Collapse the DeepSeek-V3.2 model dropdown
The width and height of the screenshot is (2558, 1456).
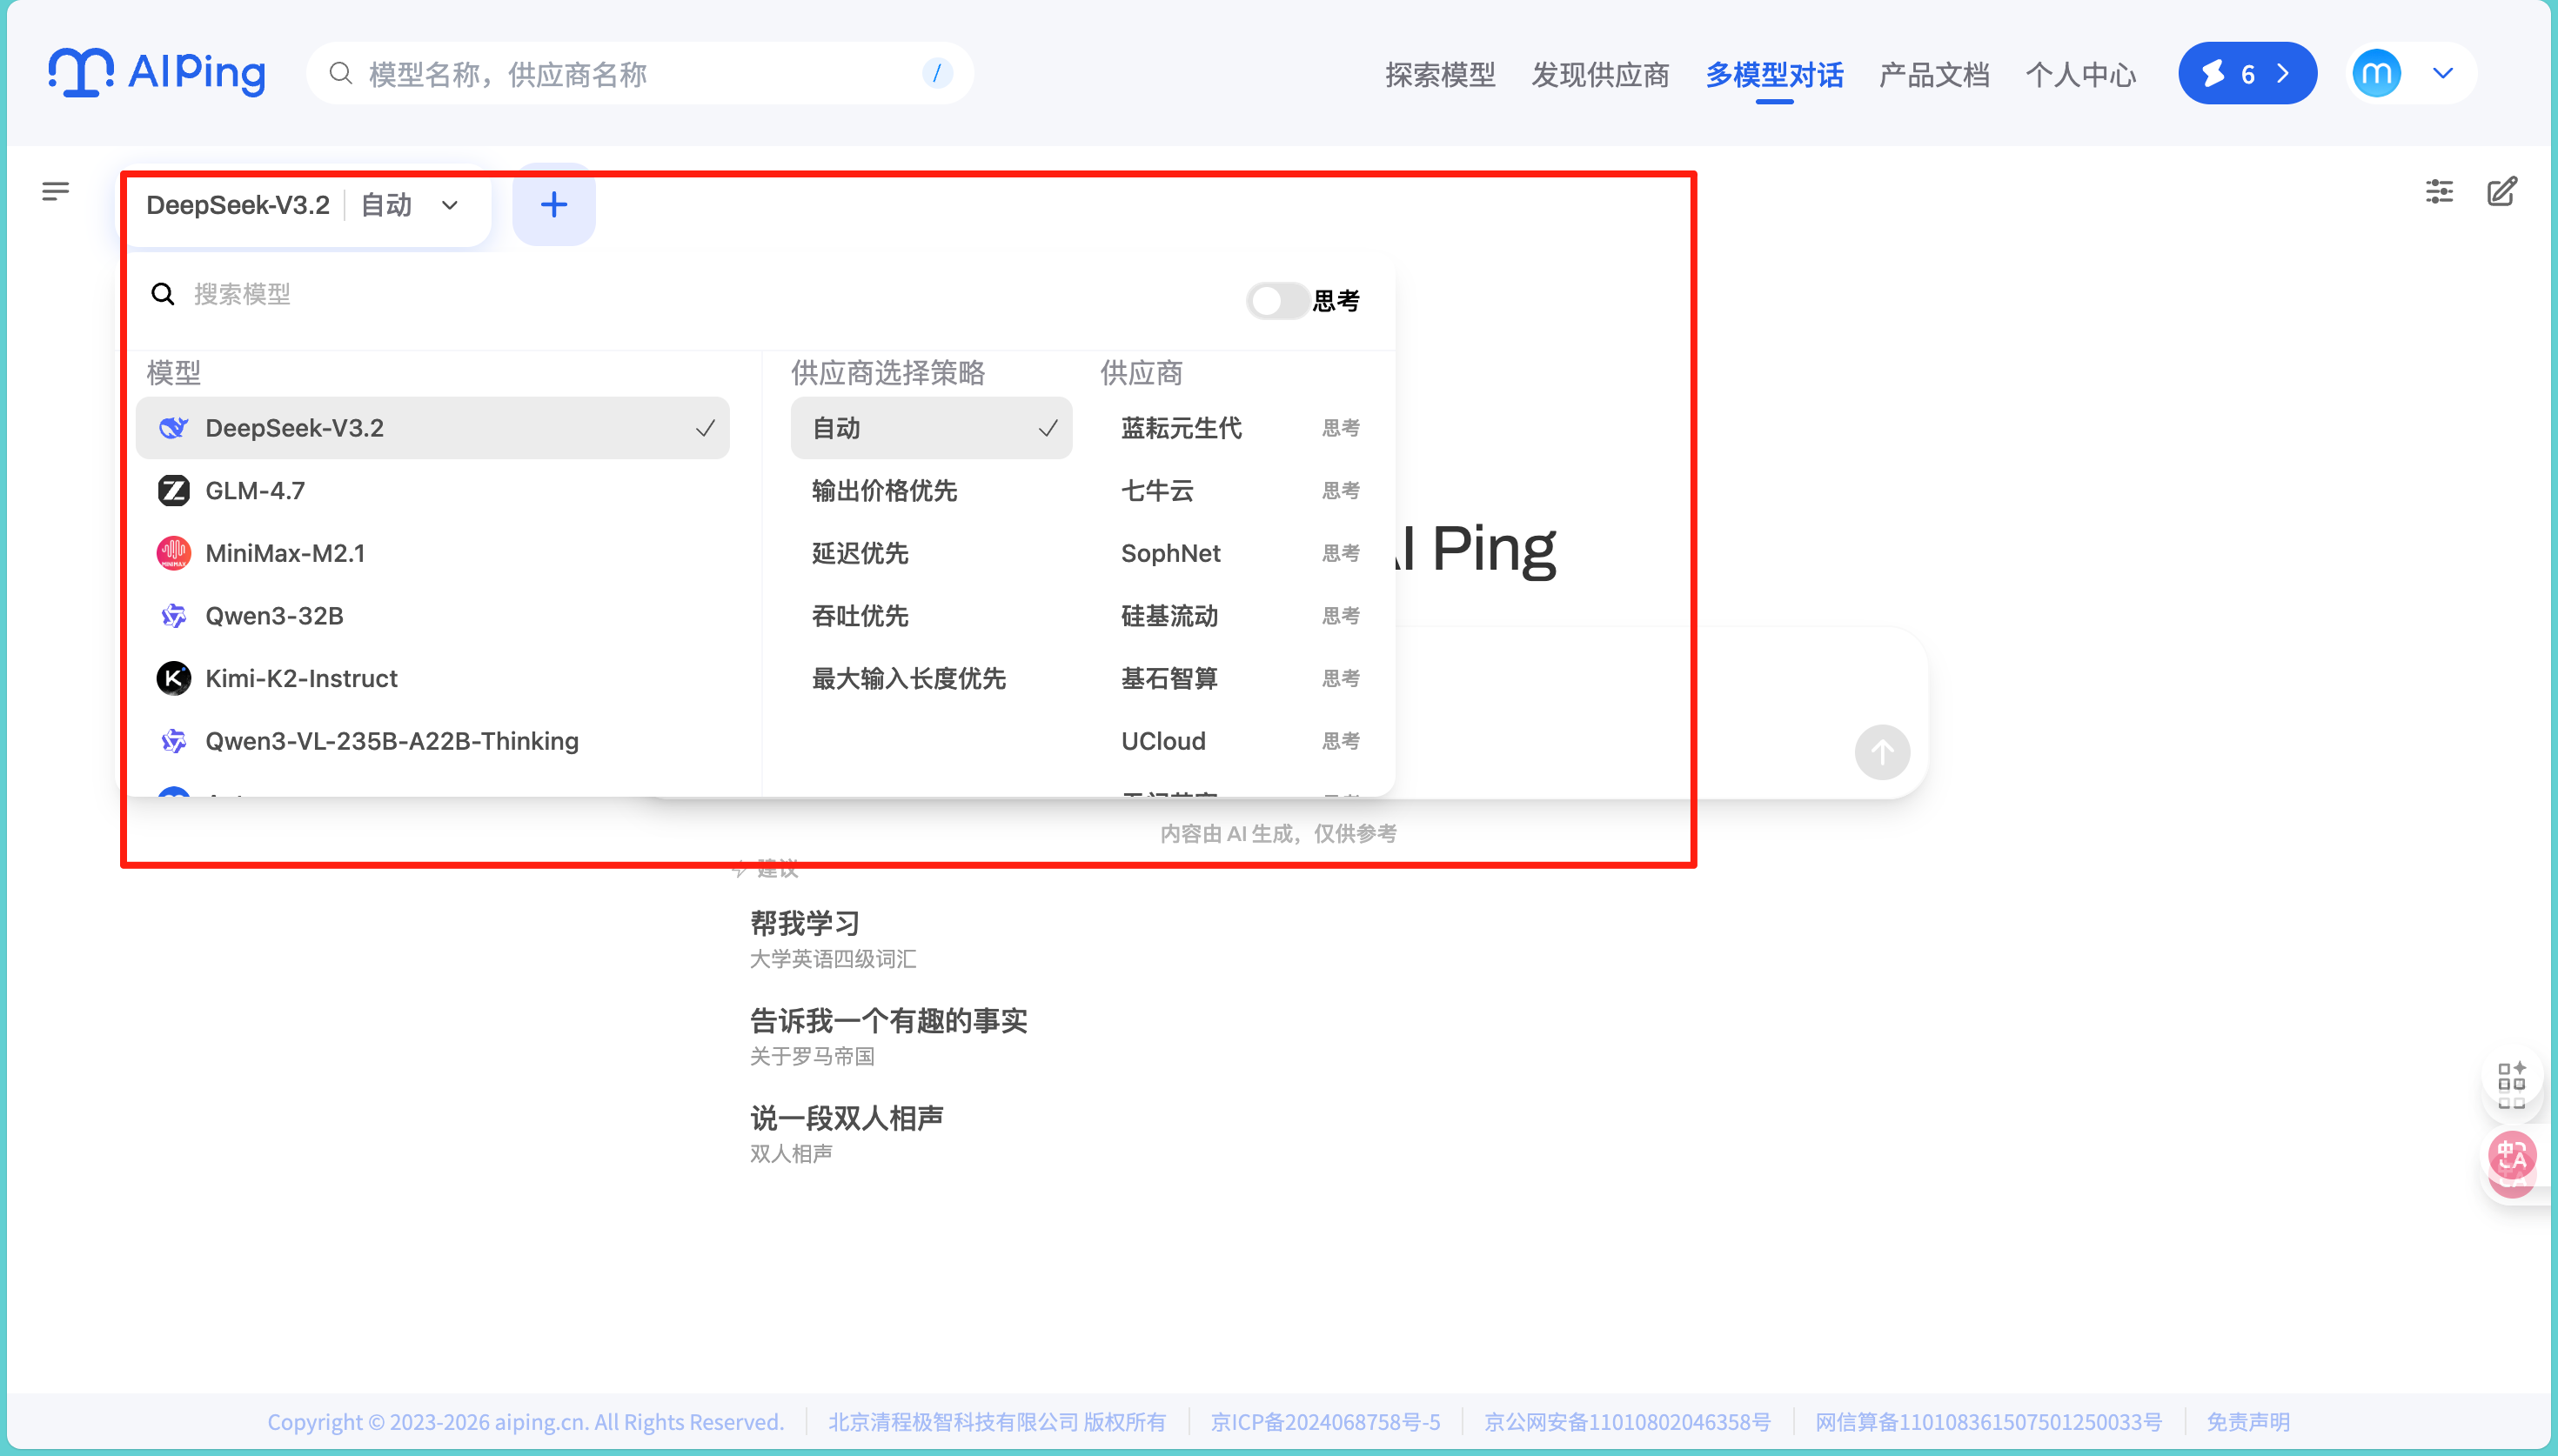point(450,205)
